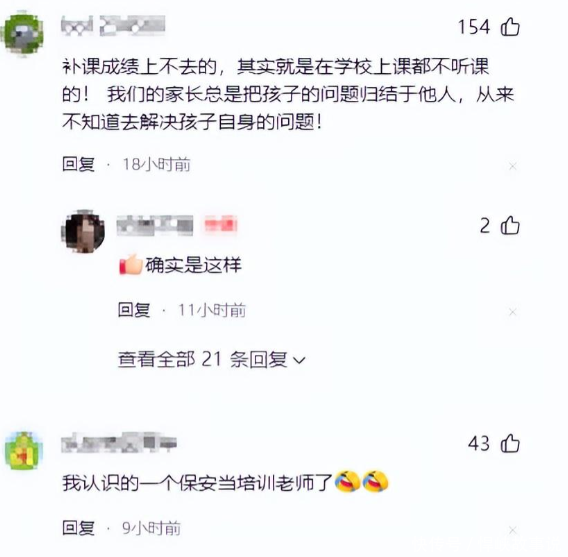Like the comment with 43 likes
Viewport: 568px width, 557px height.
click(510, 443)
